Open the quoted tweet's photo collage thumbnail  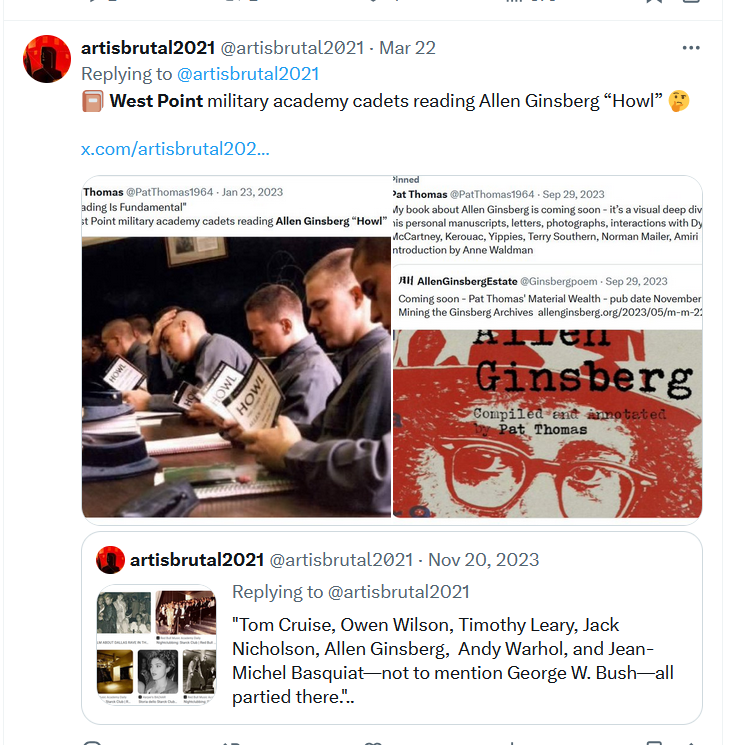156,645
